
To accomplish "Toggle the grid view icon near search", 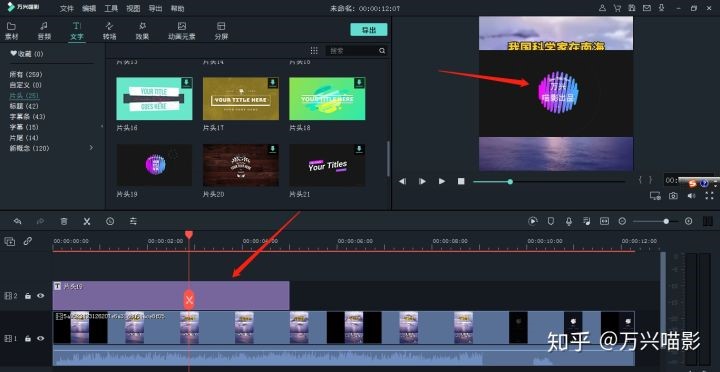I will tap(314, 51).
